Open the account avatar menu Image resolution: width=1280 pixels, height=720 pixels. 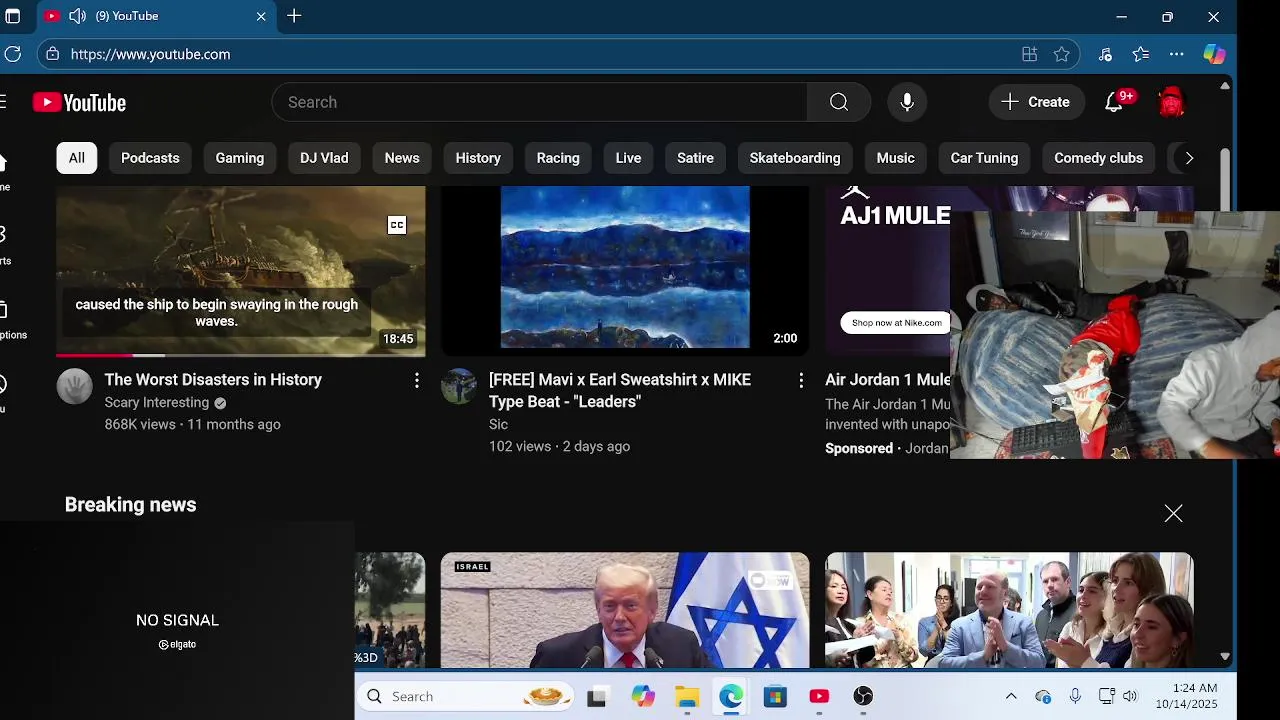(1171, 102)
